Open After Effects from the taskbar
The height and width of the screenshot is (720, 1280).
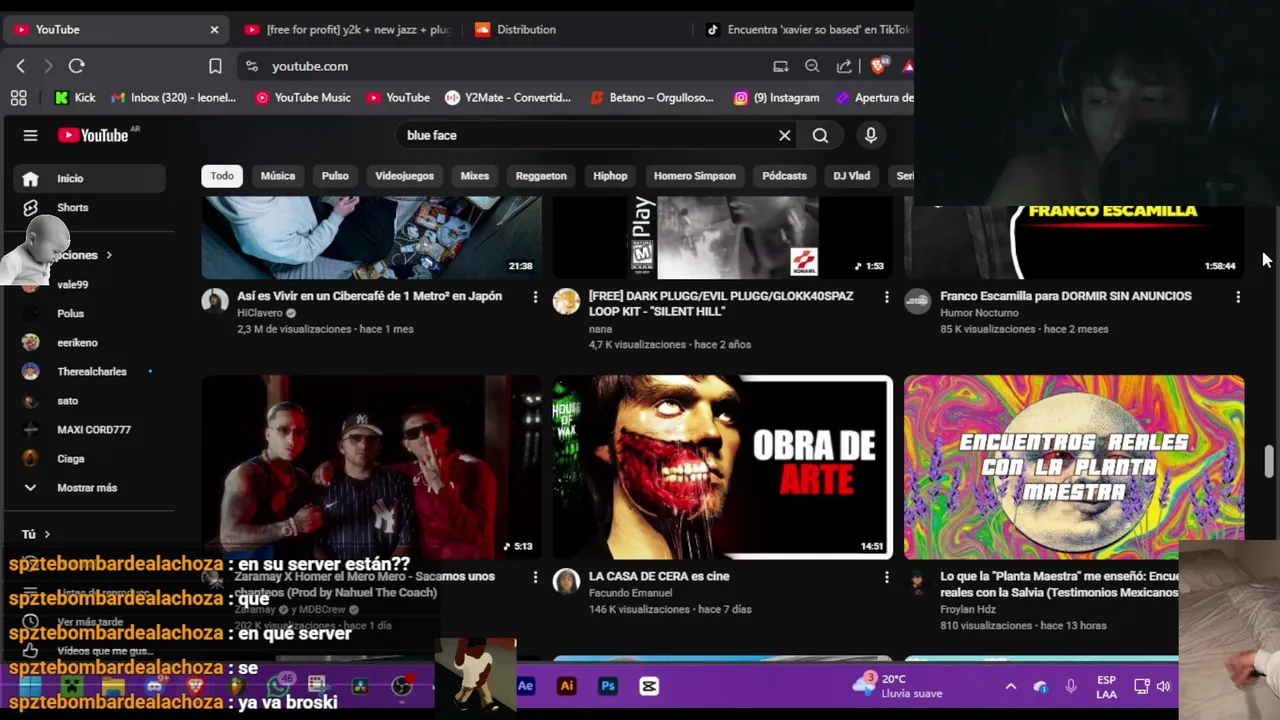coord(525,686)
